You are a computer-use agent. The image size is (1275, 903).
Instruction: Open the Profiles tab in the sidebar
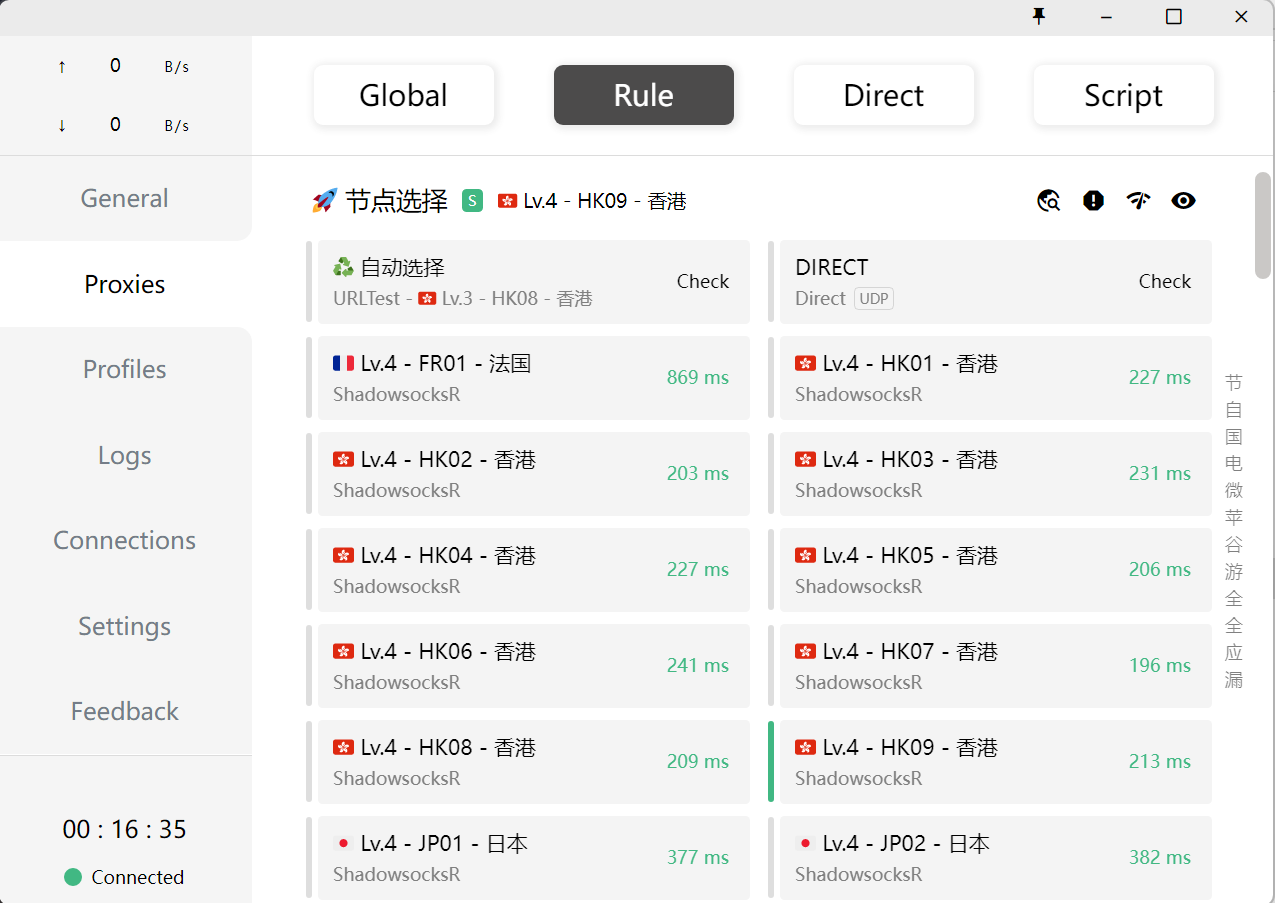pyautogui.click(x=125, y=369)
